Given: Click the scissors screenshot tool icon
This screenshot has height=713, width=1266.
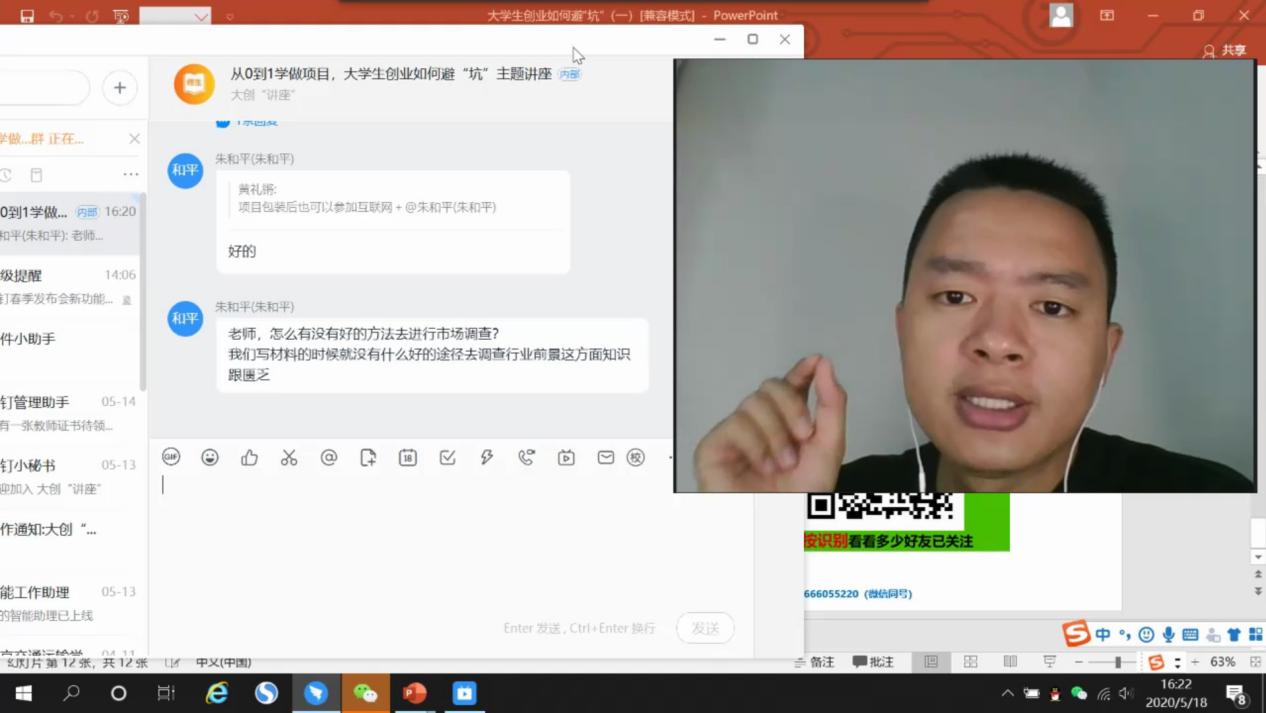Looking at the screenshot, I should coord(289,457).
